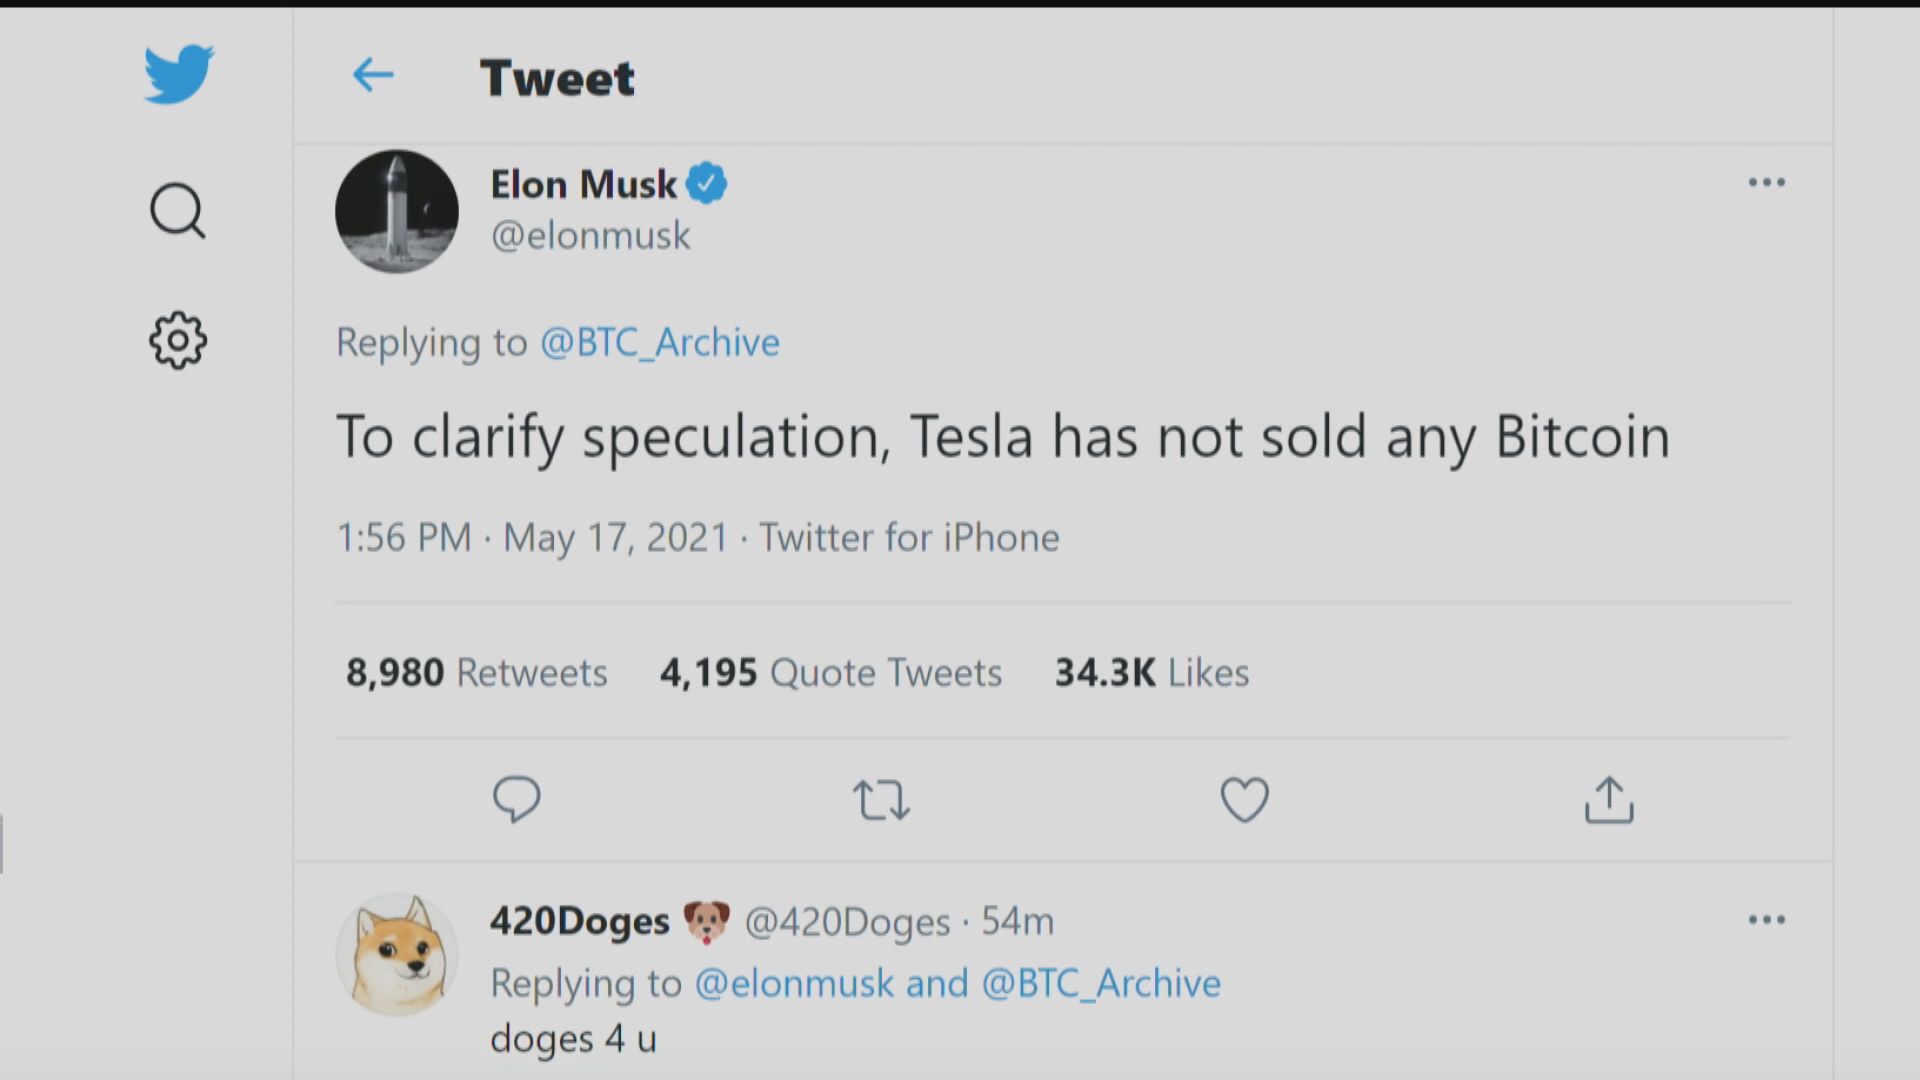Image resolution: width=1920 pixels, height=1080 pixels.
Task: Share the tweet via the share icon
Action: click(1608, 799)
